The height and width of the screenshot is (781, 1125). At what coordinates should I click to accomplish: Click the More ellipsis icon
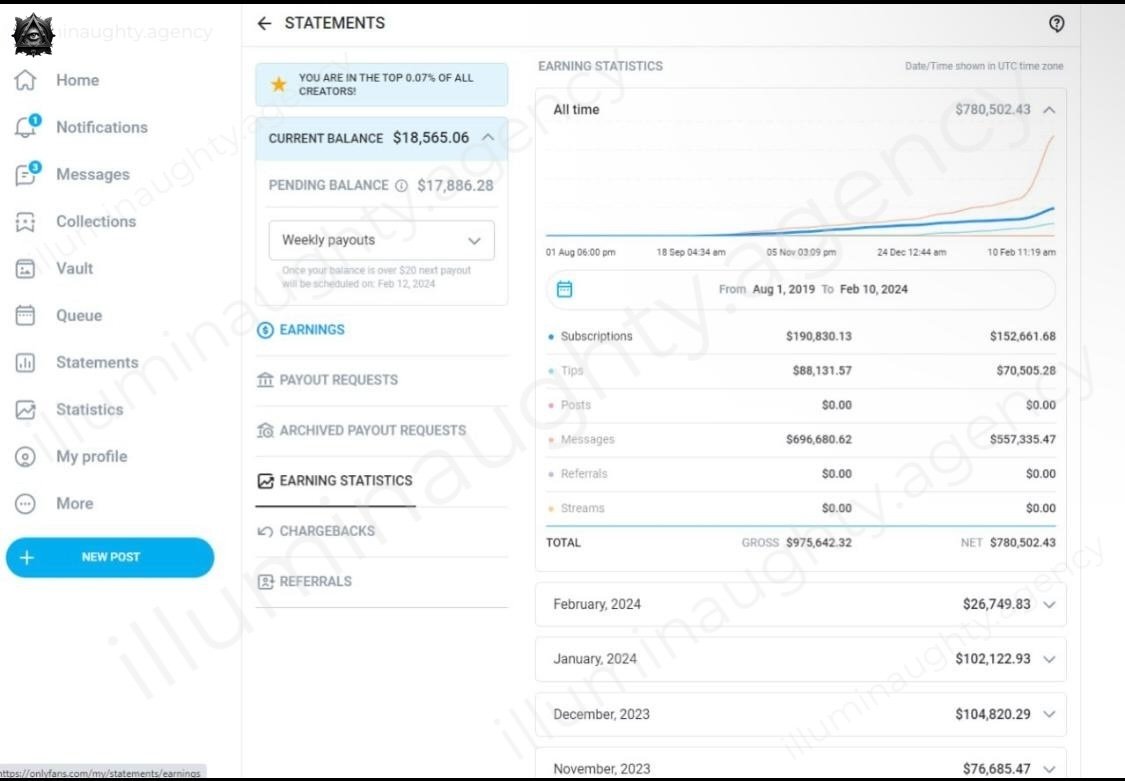[25, 503]
